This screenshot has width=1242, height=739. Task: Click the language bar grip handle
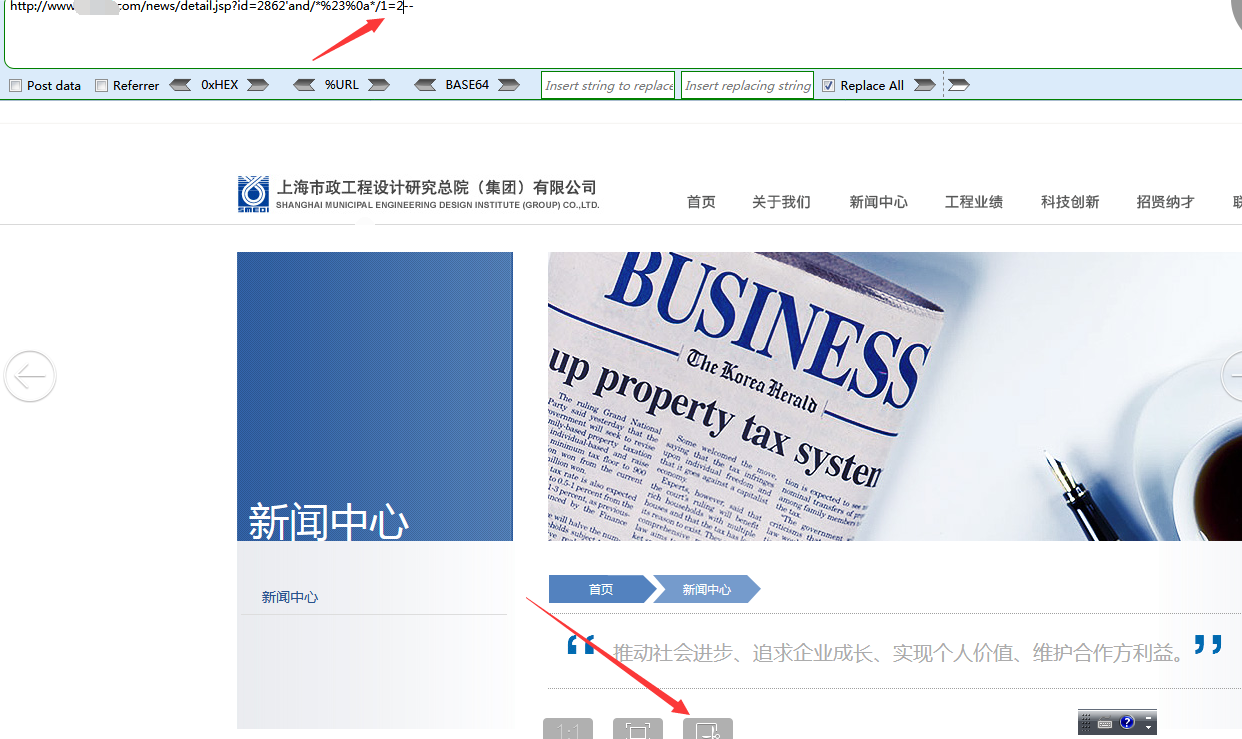click(1086, 723)
